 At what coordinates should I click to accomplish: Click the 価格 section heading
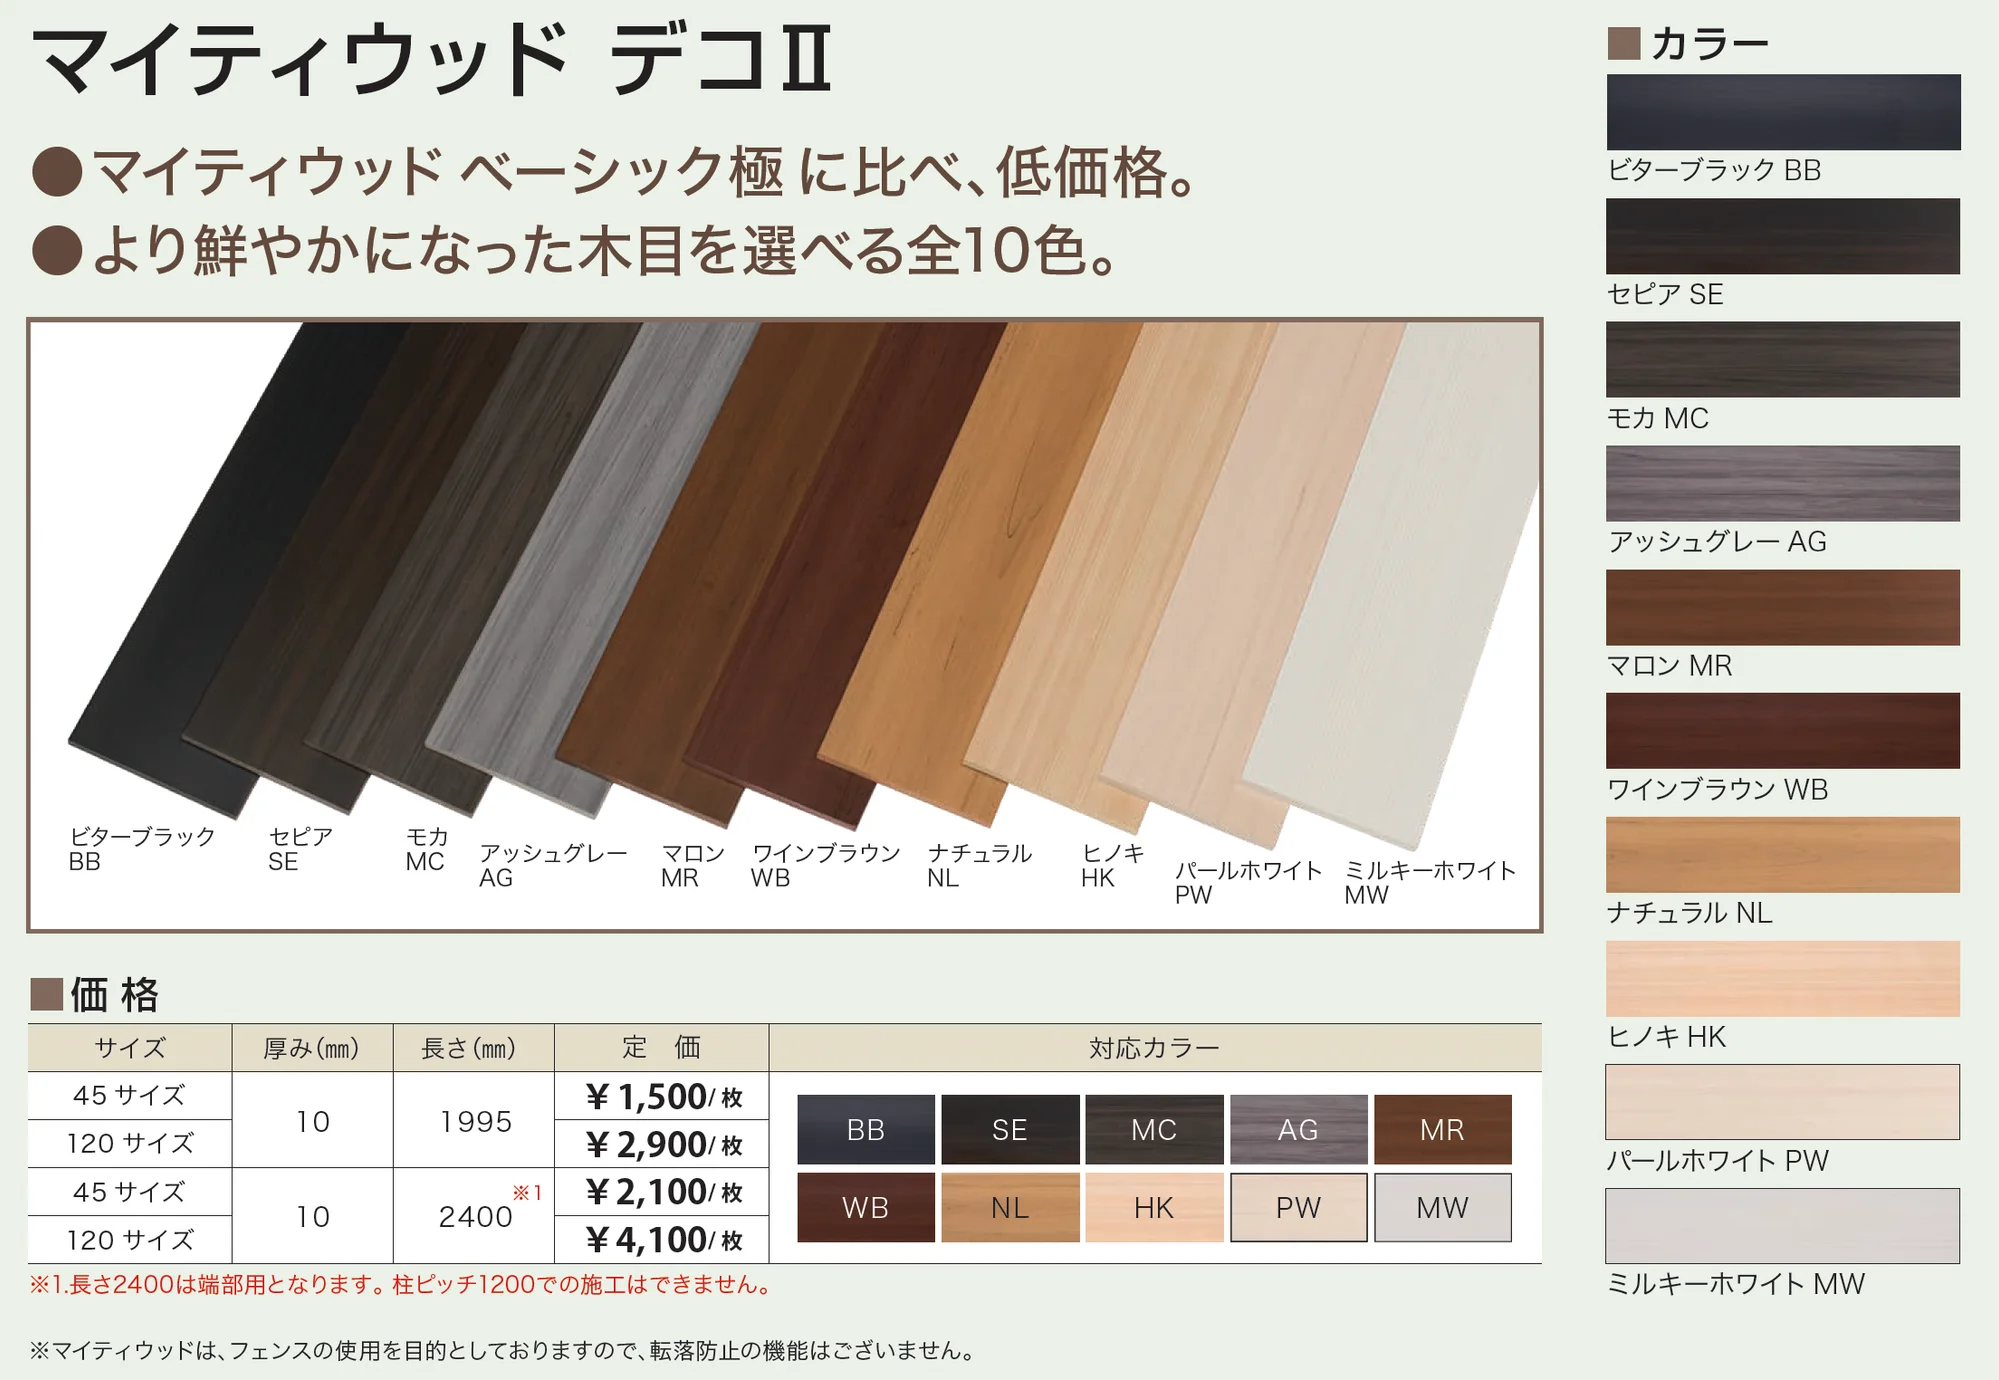point(96,995)
